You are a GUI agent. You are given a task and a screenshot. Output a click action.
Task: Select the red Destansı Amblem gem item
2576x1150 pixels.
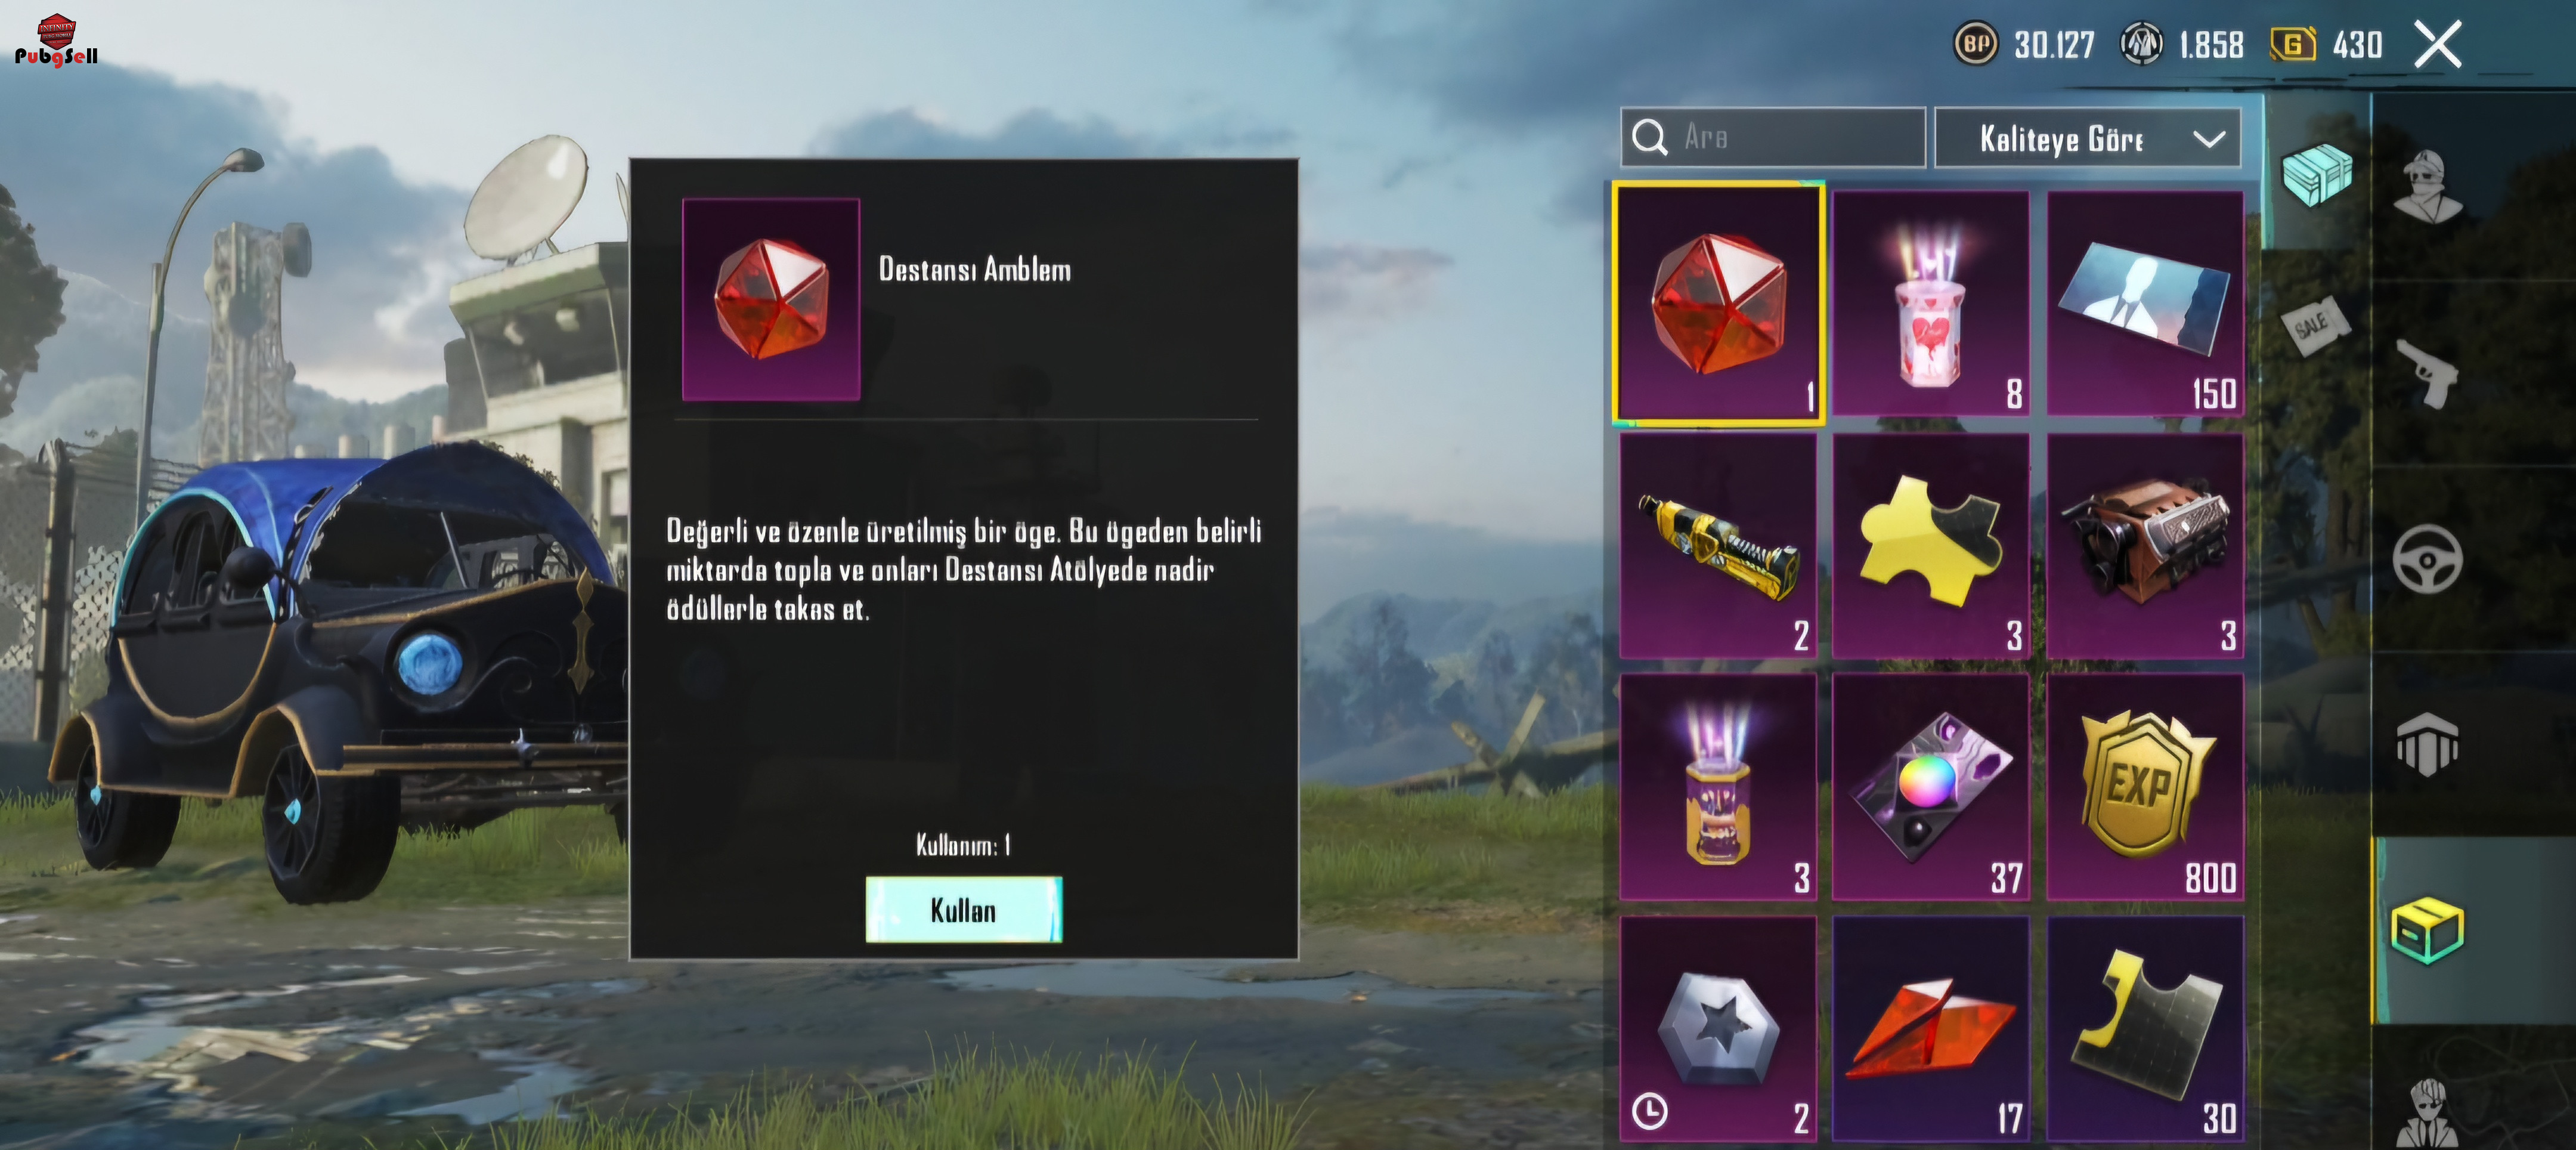1718,304
